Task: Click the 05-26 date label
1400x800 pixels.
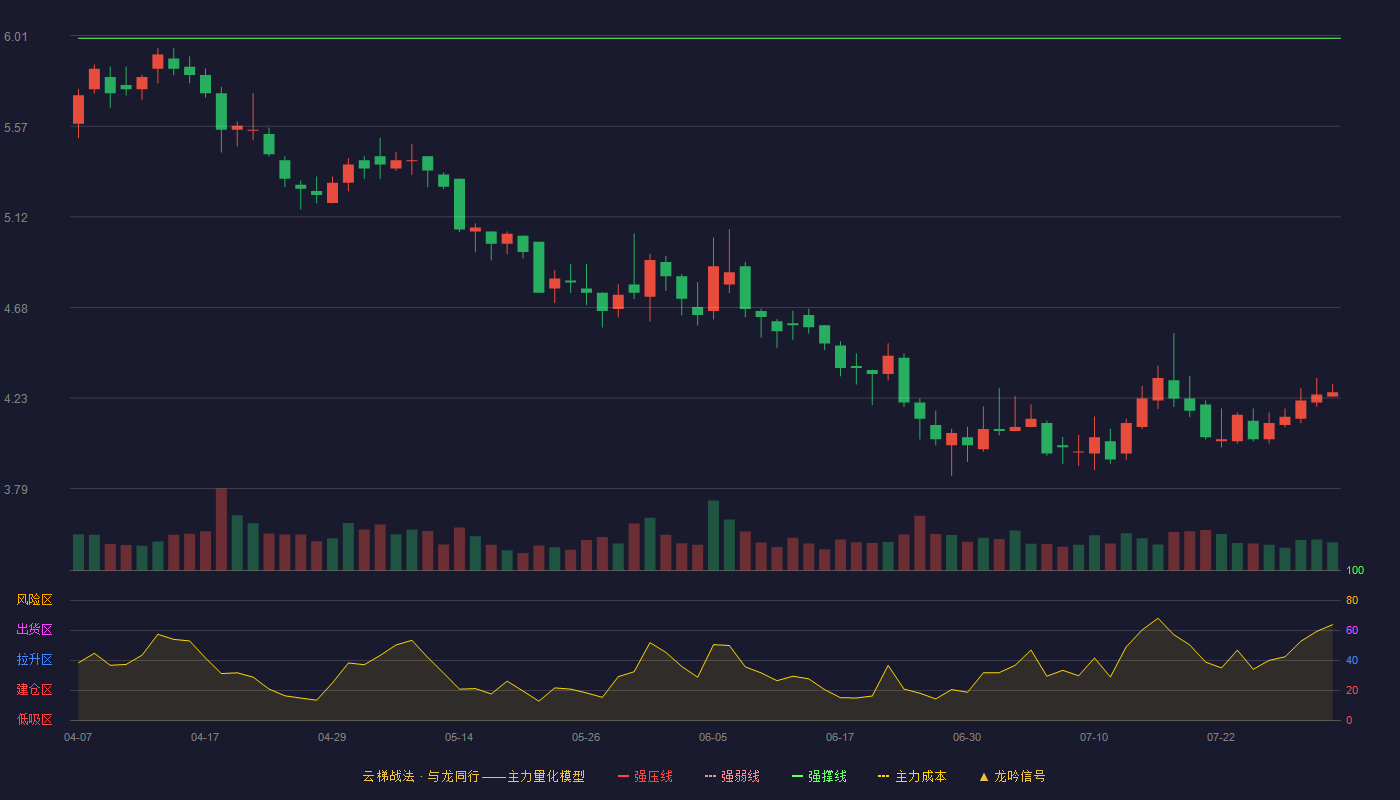Action: (586, 737)
